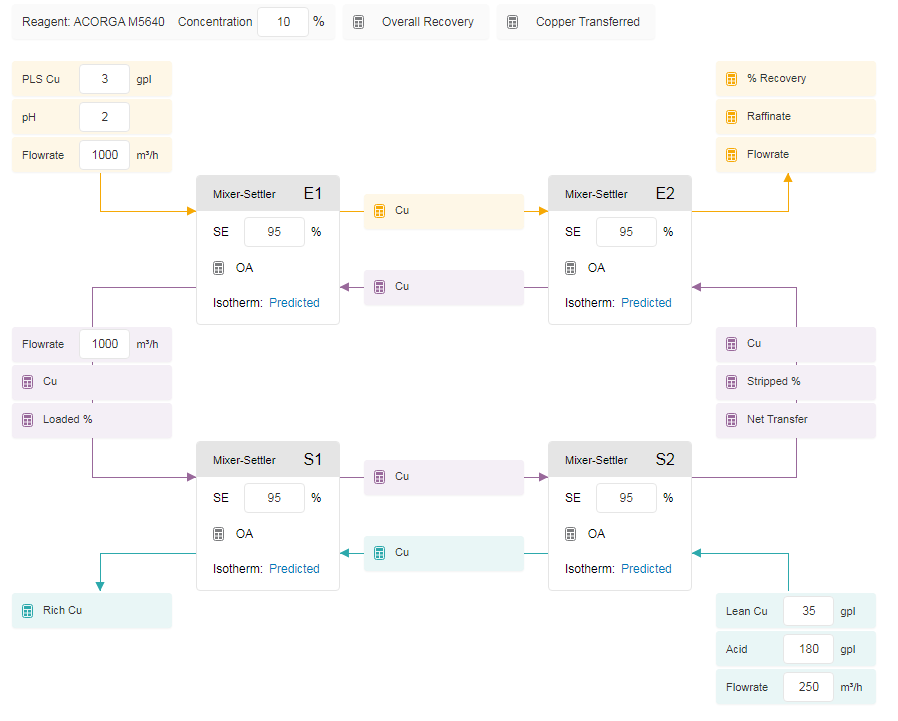
Task: Click the Stripped % calculator icon
Action: point(731,382)
